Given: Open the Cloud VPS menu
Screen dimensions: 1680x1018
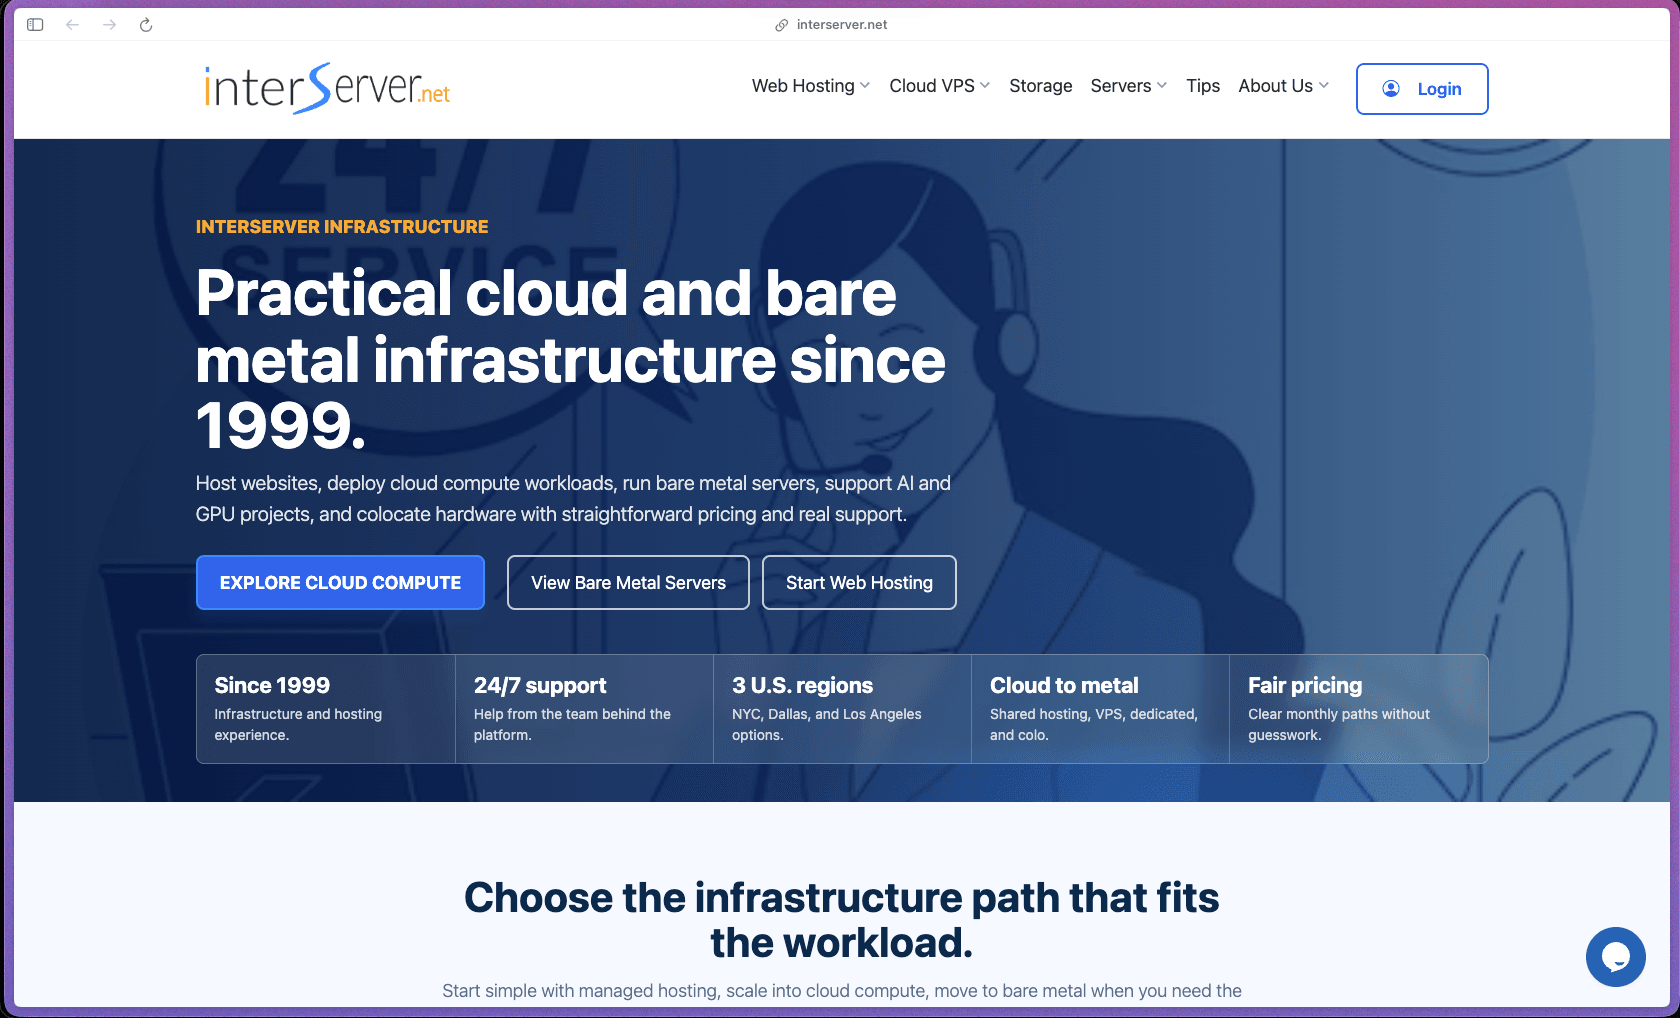Looking at the screenshot, I should point(940,86).
